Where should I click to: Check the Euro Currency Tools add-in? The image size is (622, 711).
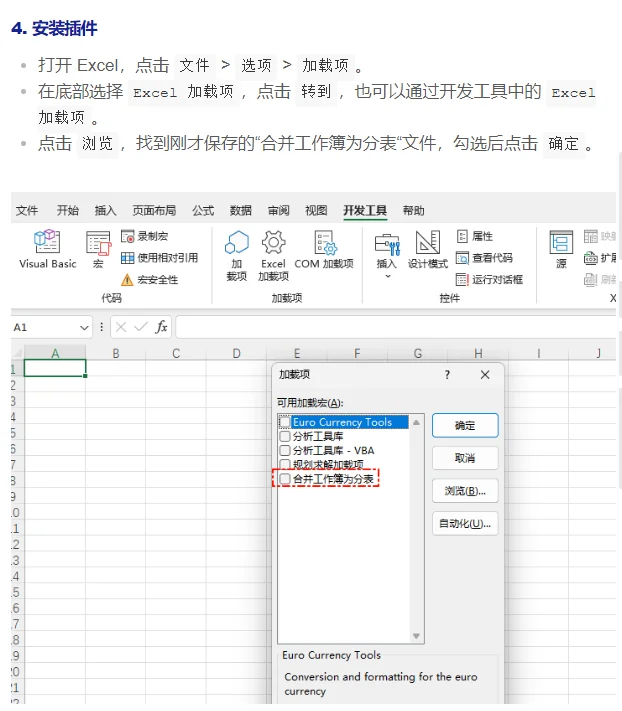coord(285,422)
